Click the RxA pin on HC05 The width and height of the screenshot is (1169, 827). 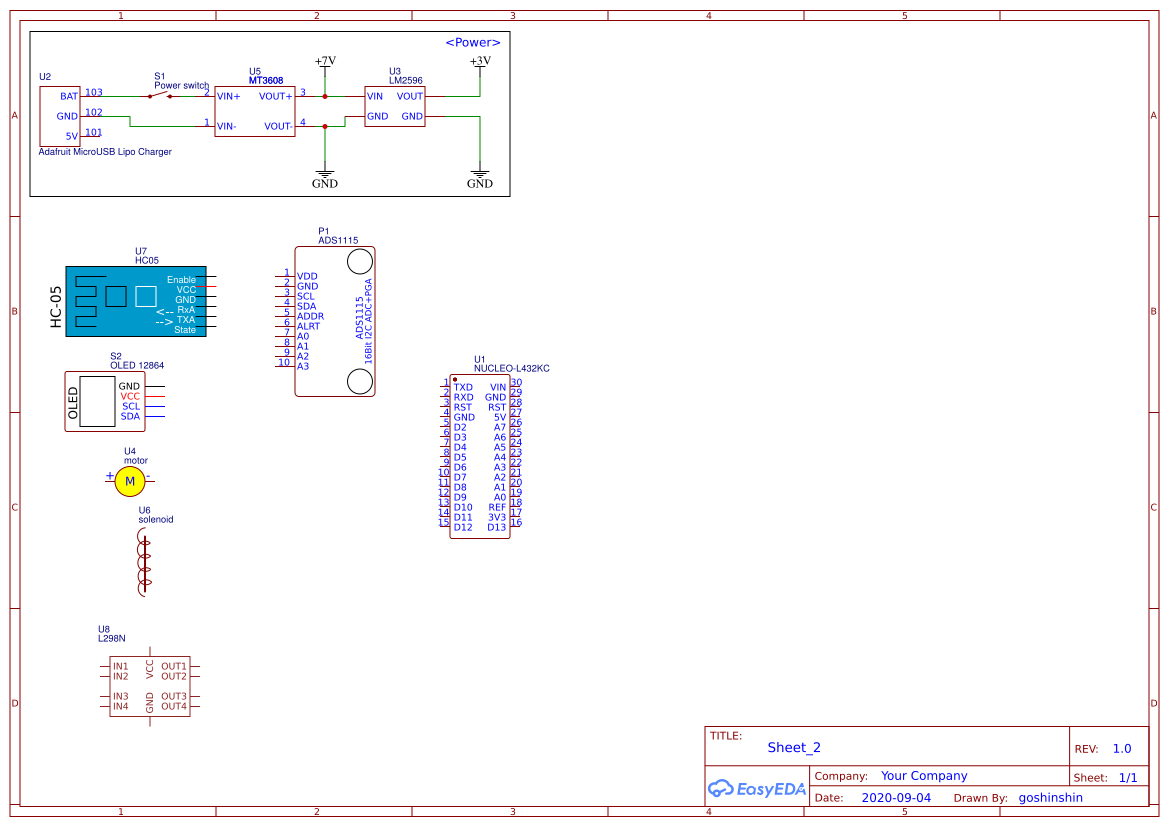coord(186,309)
